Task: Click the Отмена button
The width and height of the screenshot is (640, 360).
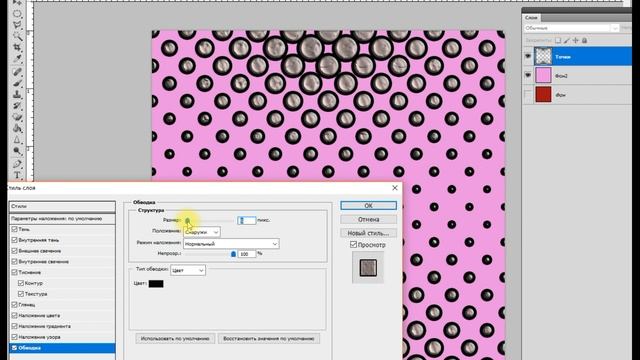Action: [x=368, y=219]
